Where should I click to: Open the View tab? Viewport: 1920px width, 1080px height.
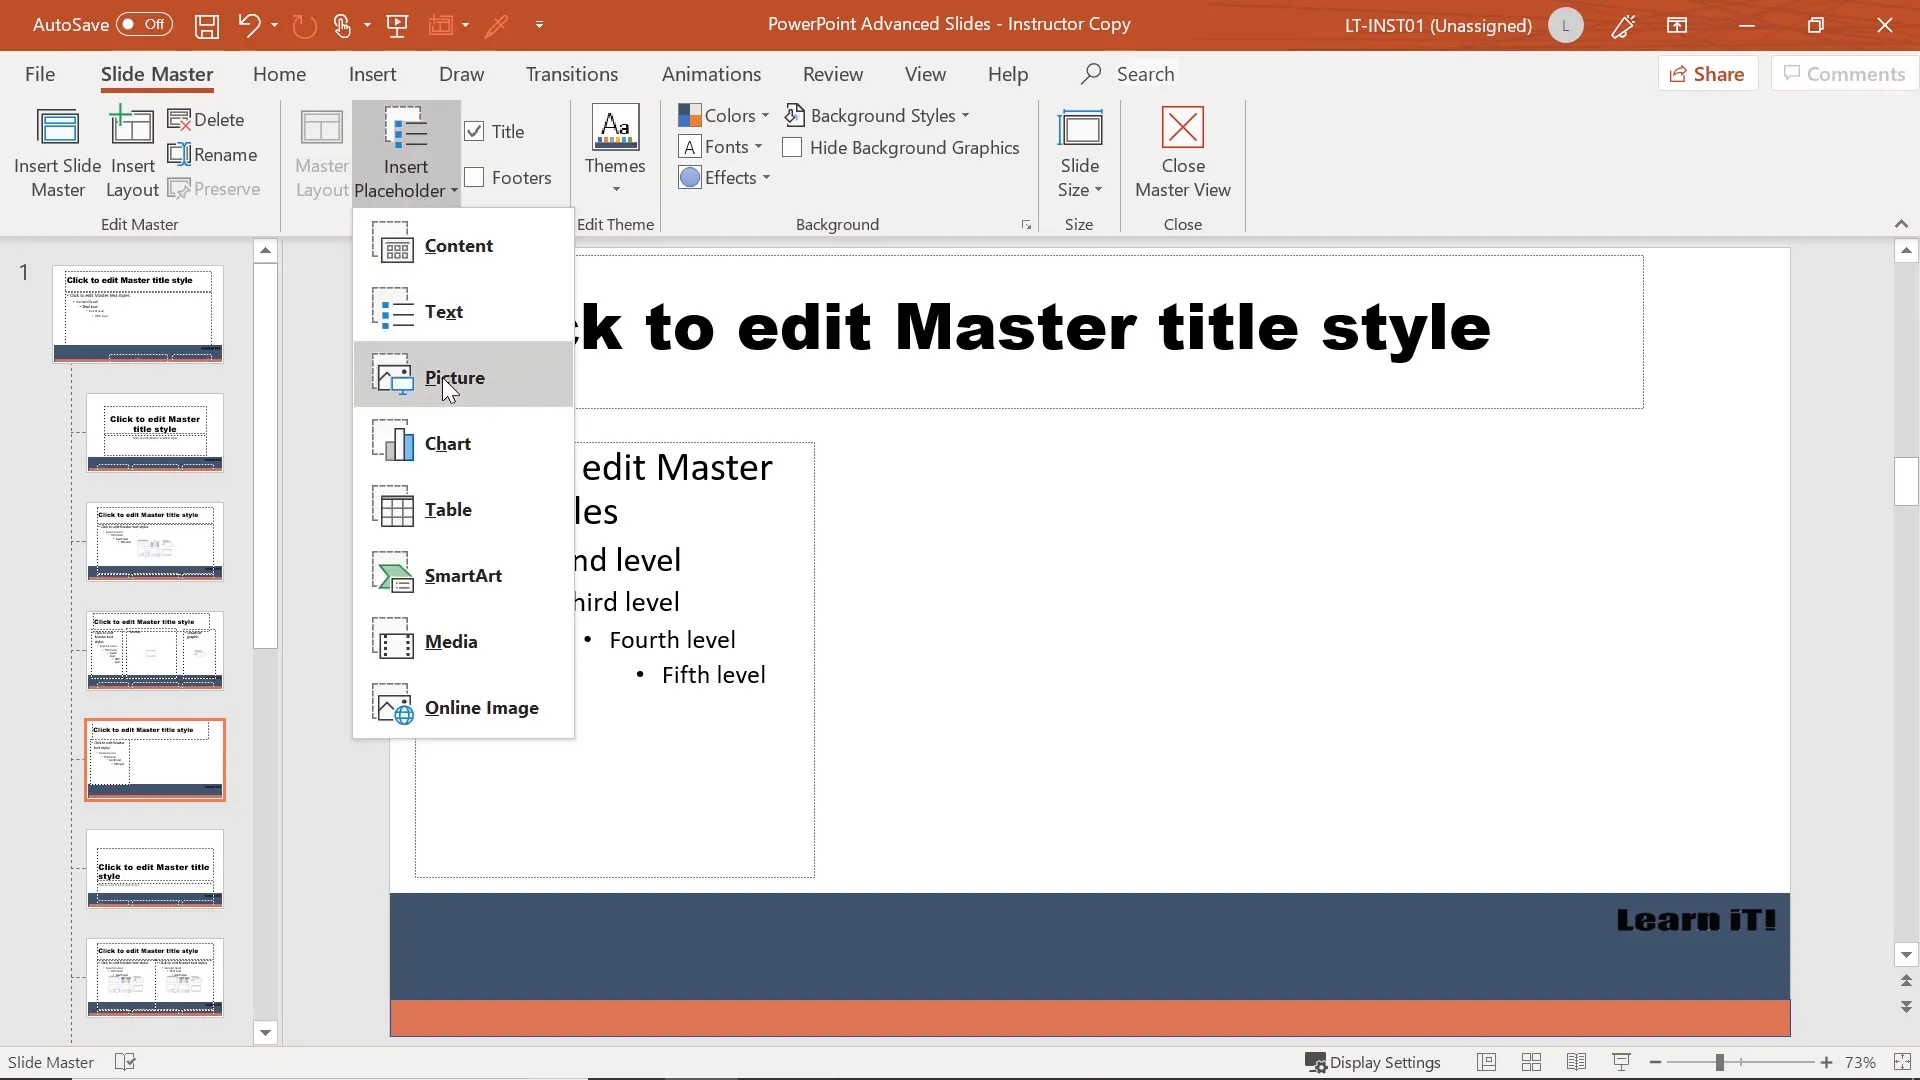[x=925, y=74]
